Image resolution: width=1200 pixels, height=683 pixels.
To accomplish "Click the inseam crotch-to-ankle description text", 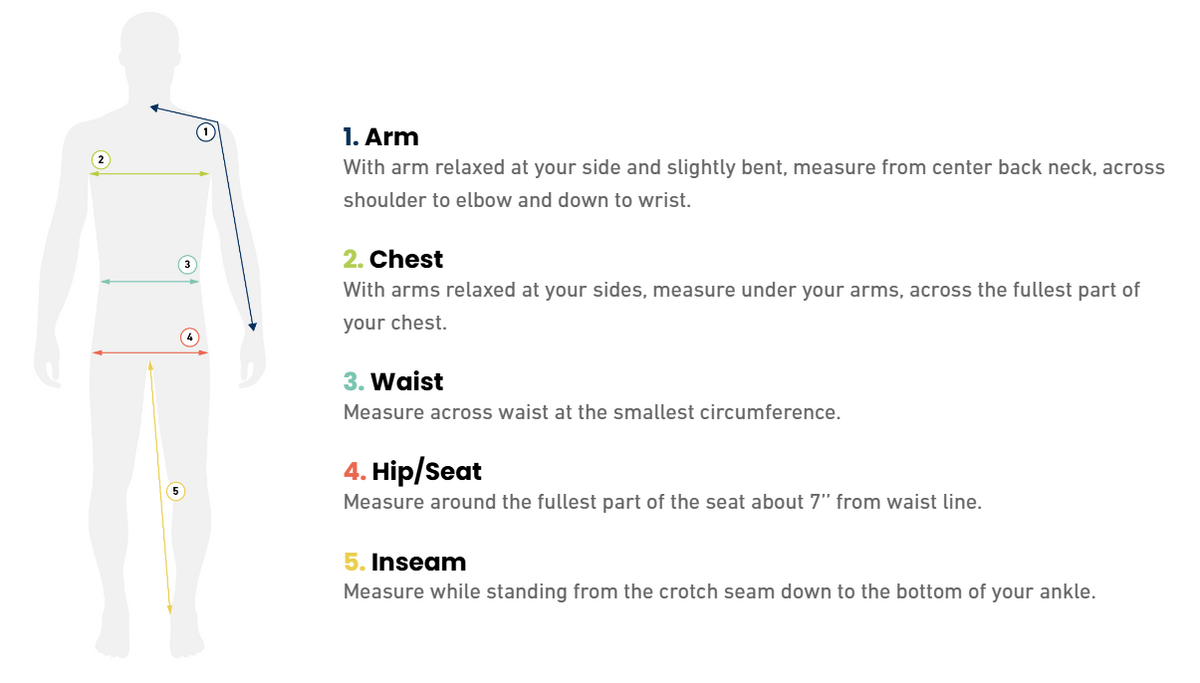I will coord(719,591).
